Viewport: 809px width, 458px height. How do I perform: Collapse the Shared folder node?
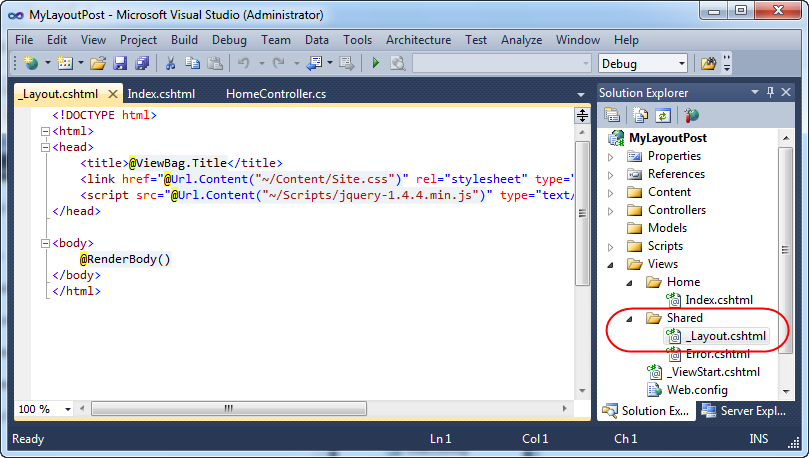pos(629,319)
